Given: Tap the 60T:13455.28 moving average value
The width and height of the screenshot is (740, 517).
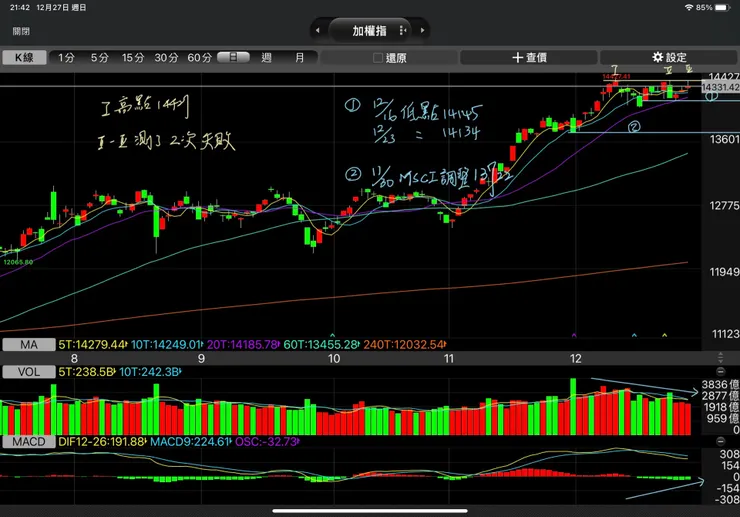Looking at the screenshot, I should (x=321, y=345).
